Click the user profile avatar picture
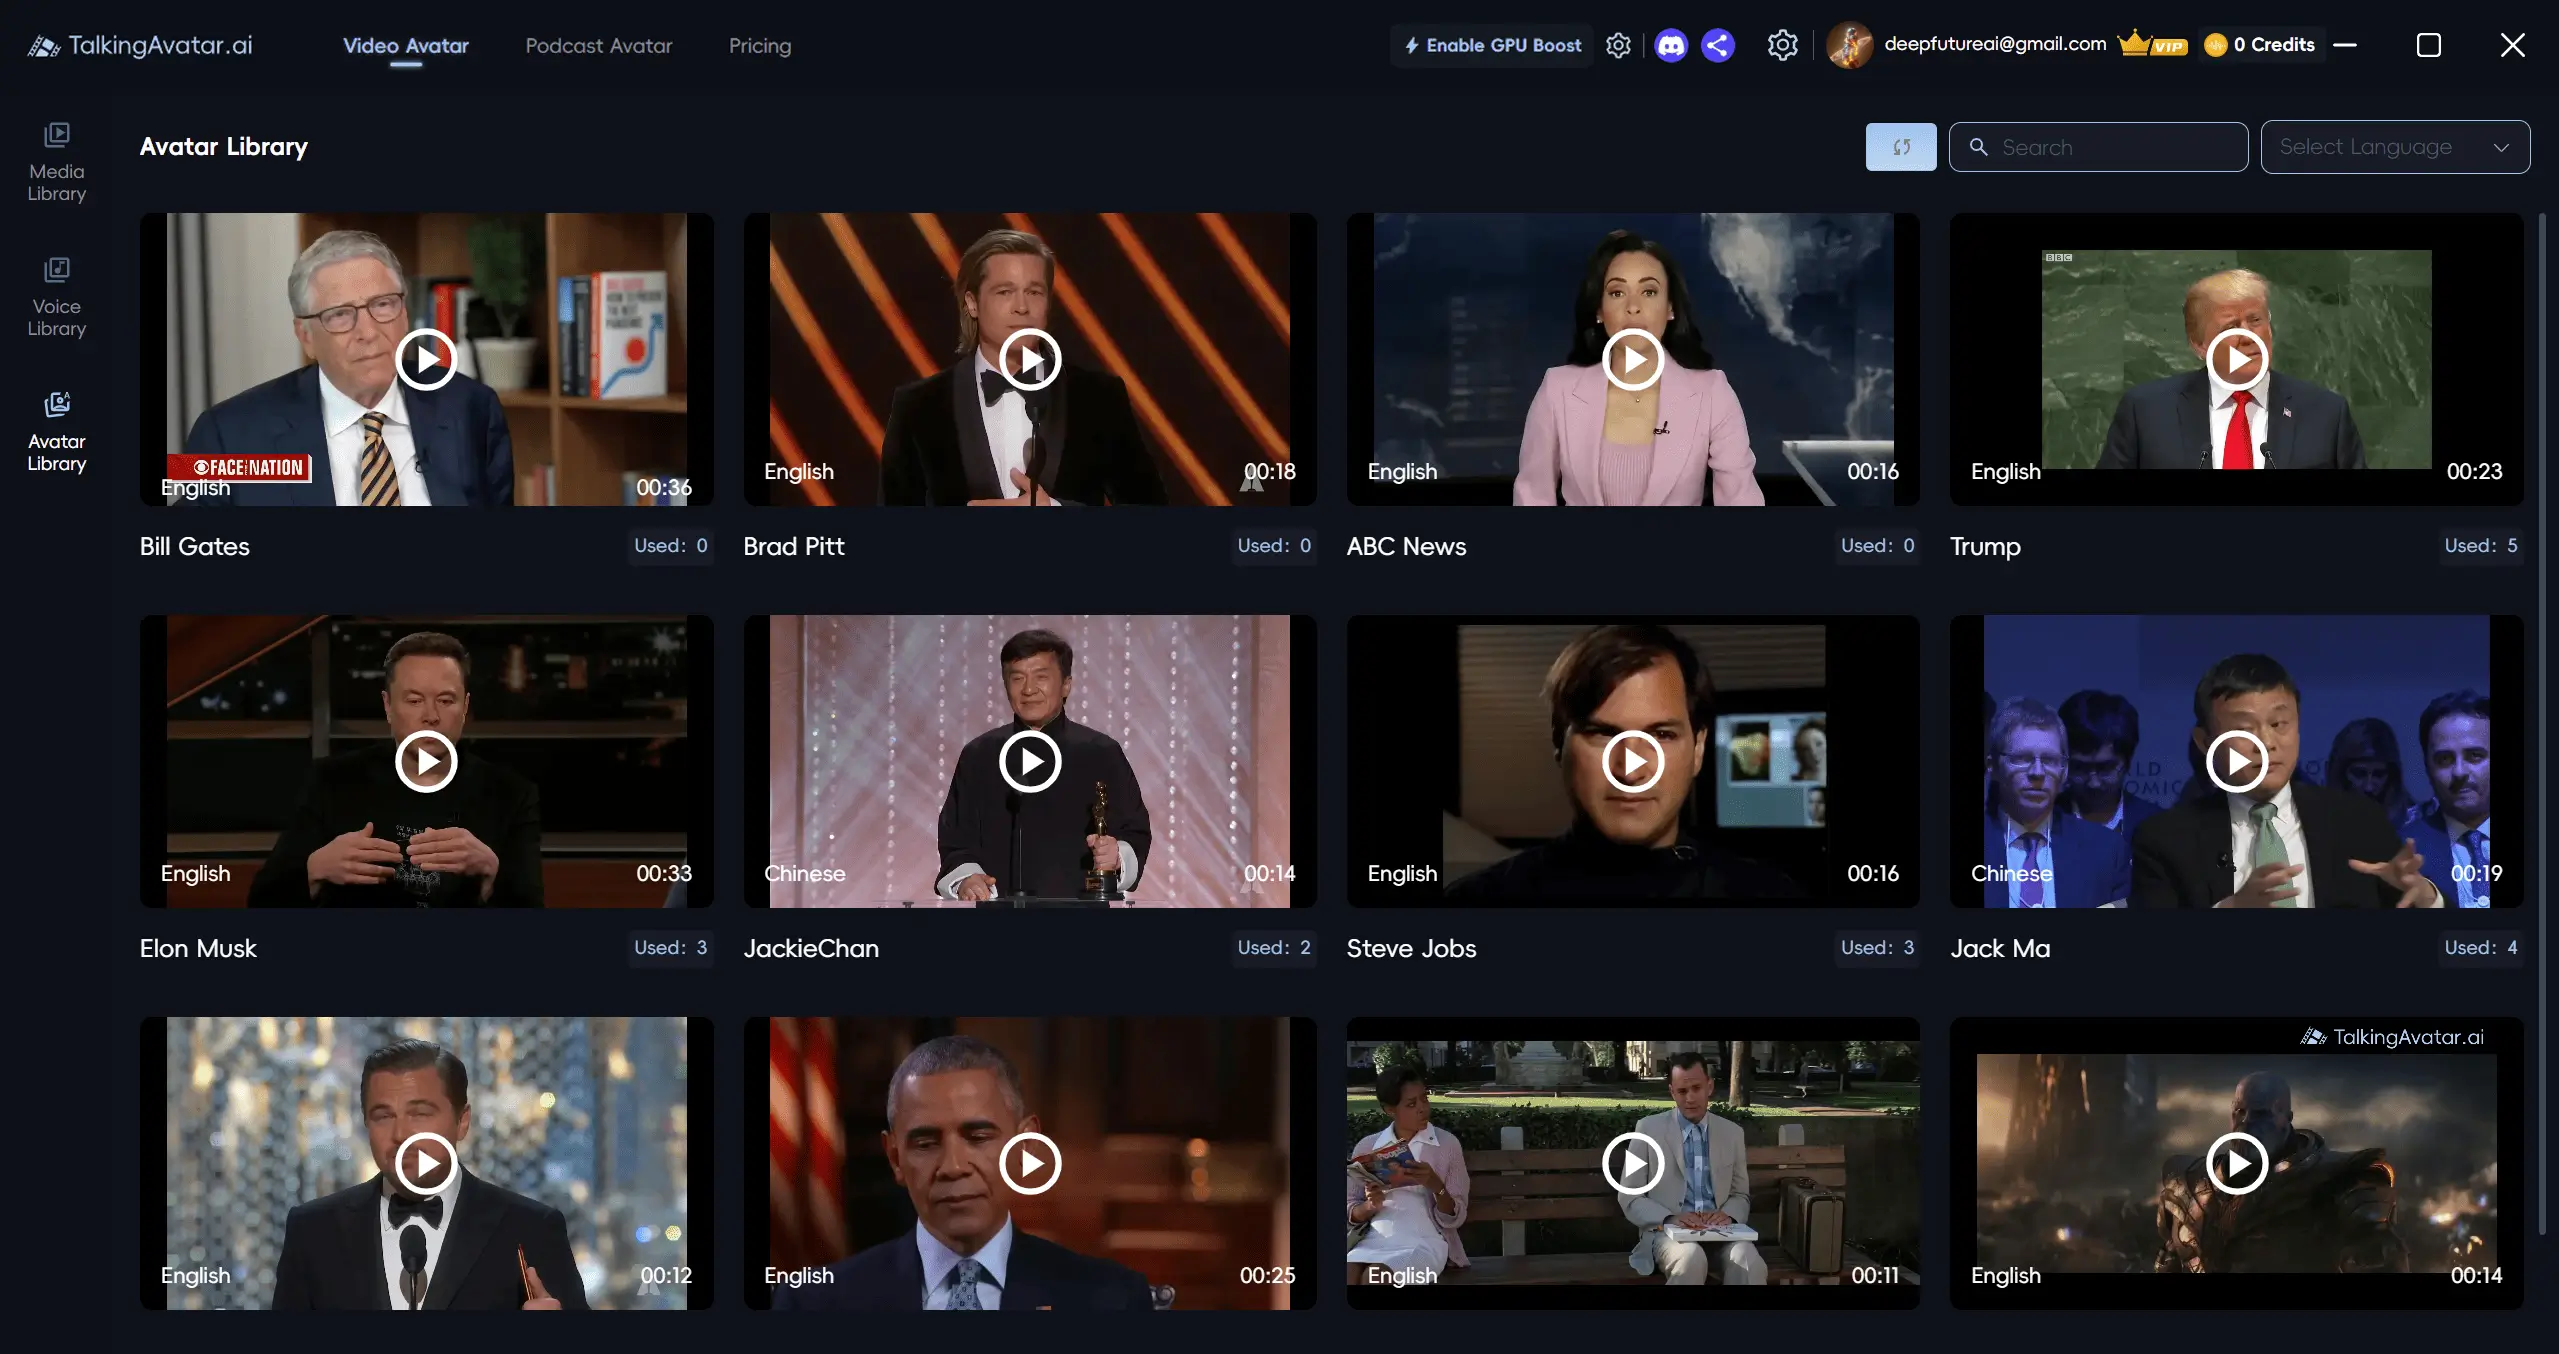This screenshot has width=2559, height=1354. (1849, 45)
